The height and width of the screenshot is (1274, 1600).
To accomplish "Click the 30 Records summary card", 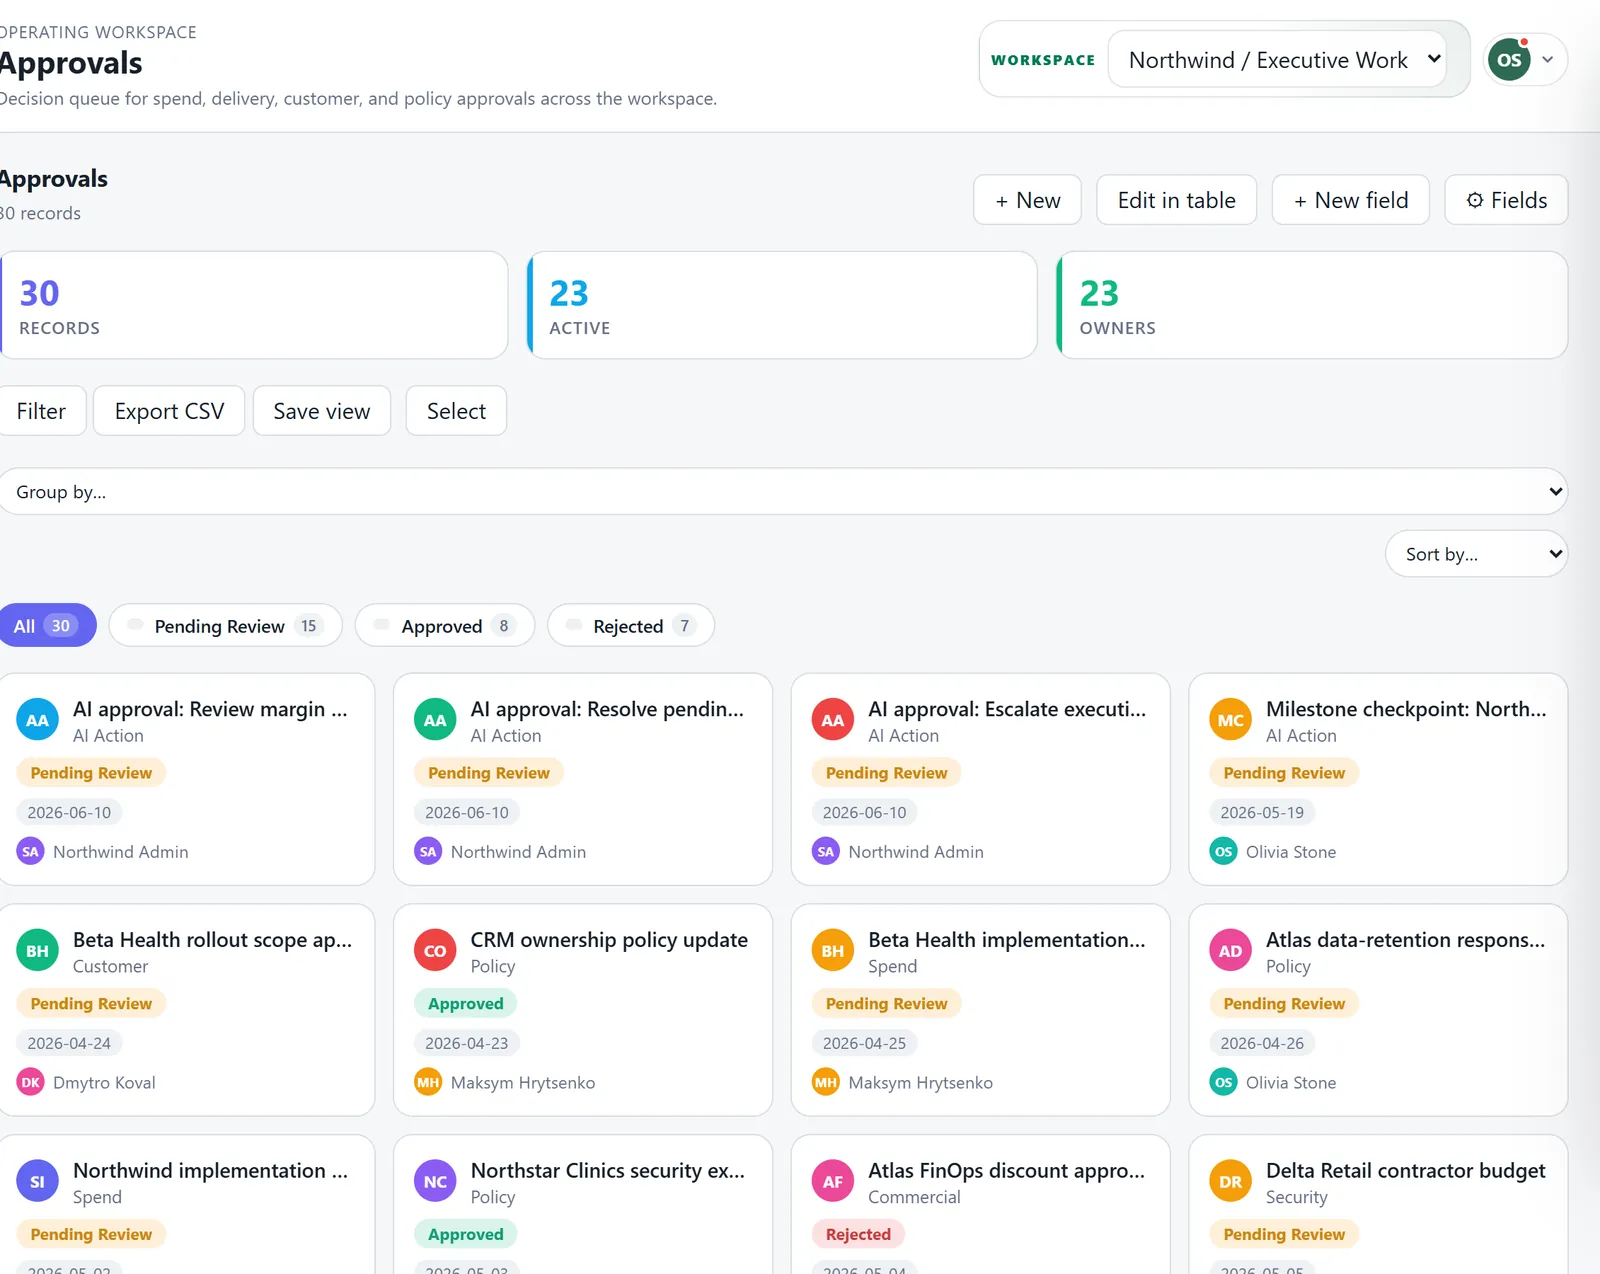I will [x=254, y=305].
